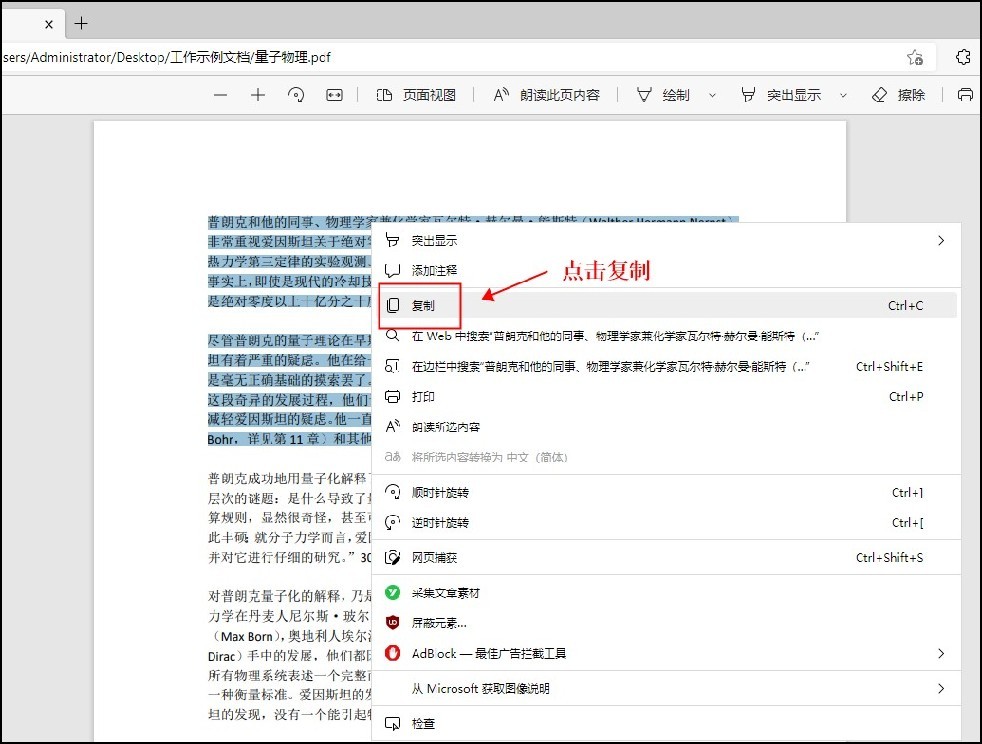Select the fit-to-width icon
Screen dimensions: 982x744
click(333, 95)
